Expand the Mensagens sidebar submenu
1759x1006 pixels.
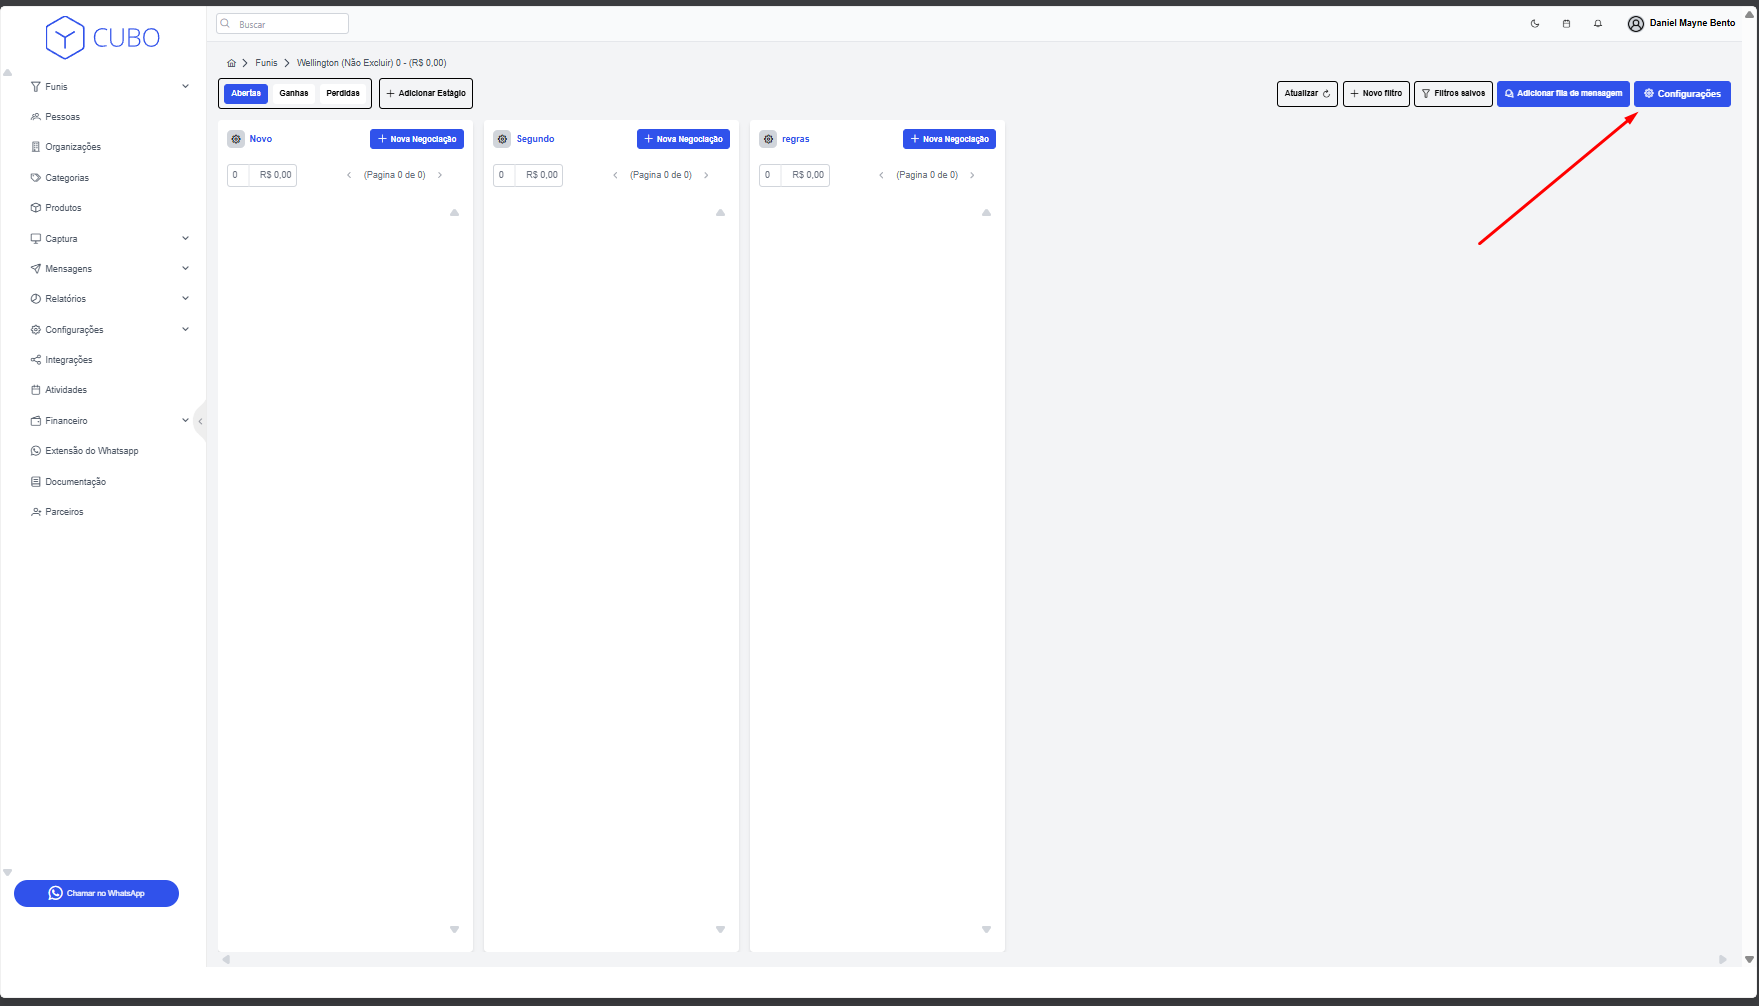tap(185, 269)
